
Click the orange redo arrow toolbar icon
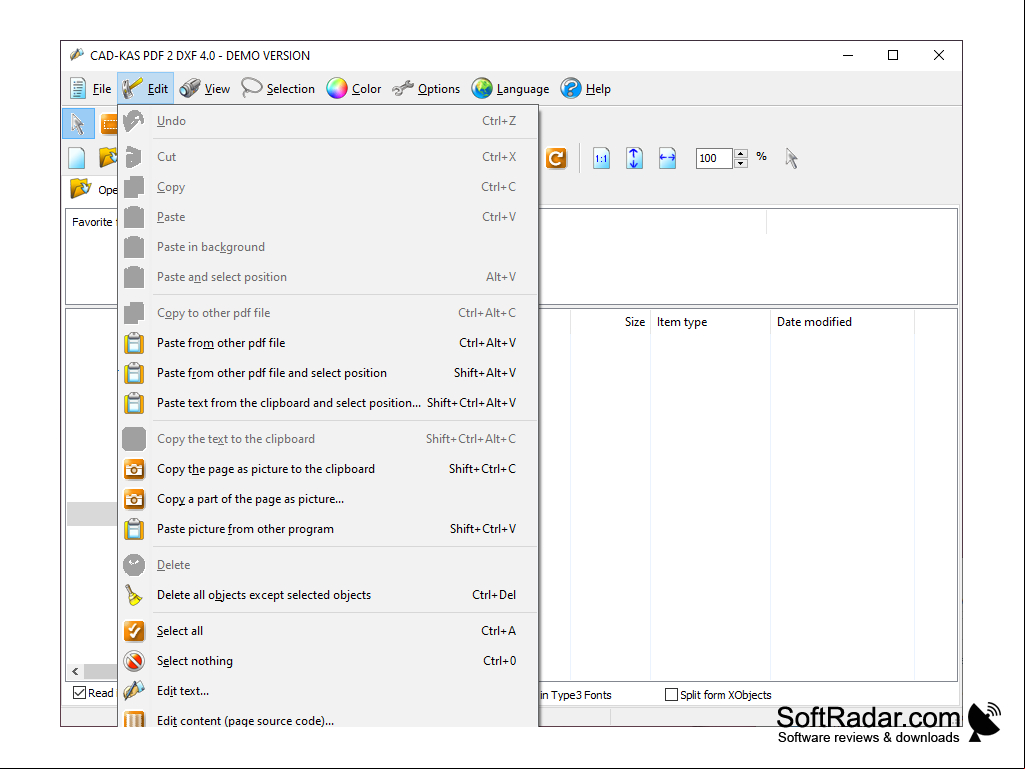pos(556,158)
